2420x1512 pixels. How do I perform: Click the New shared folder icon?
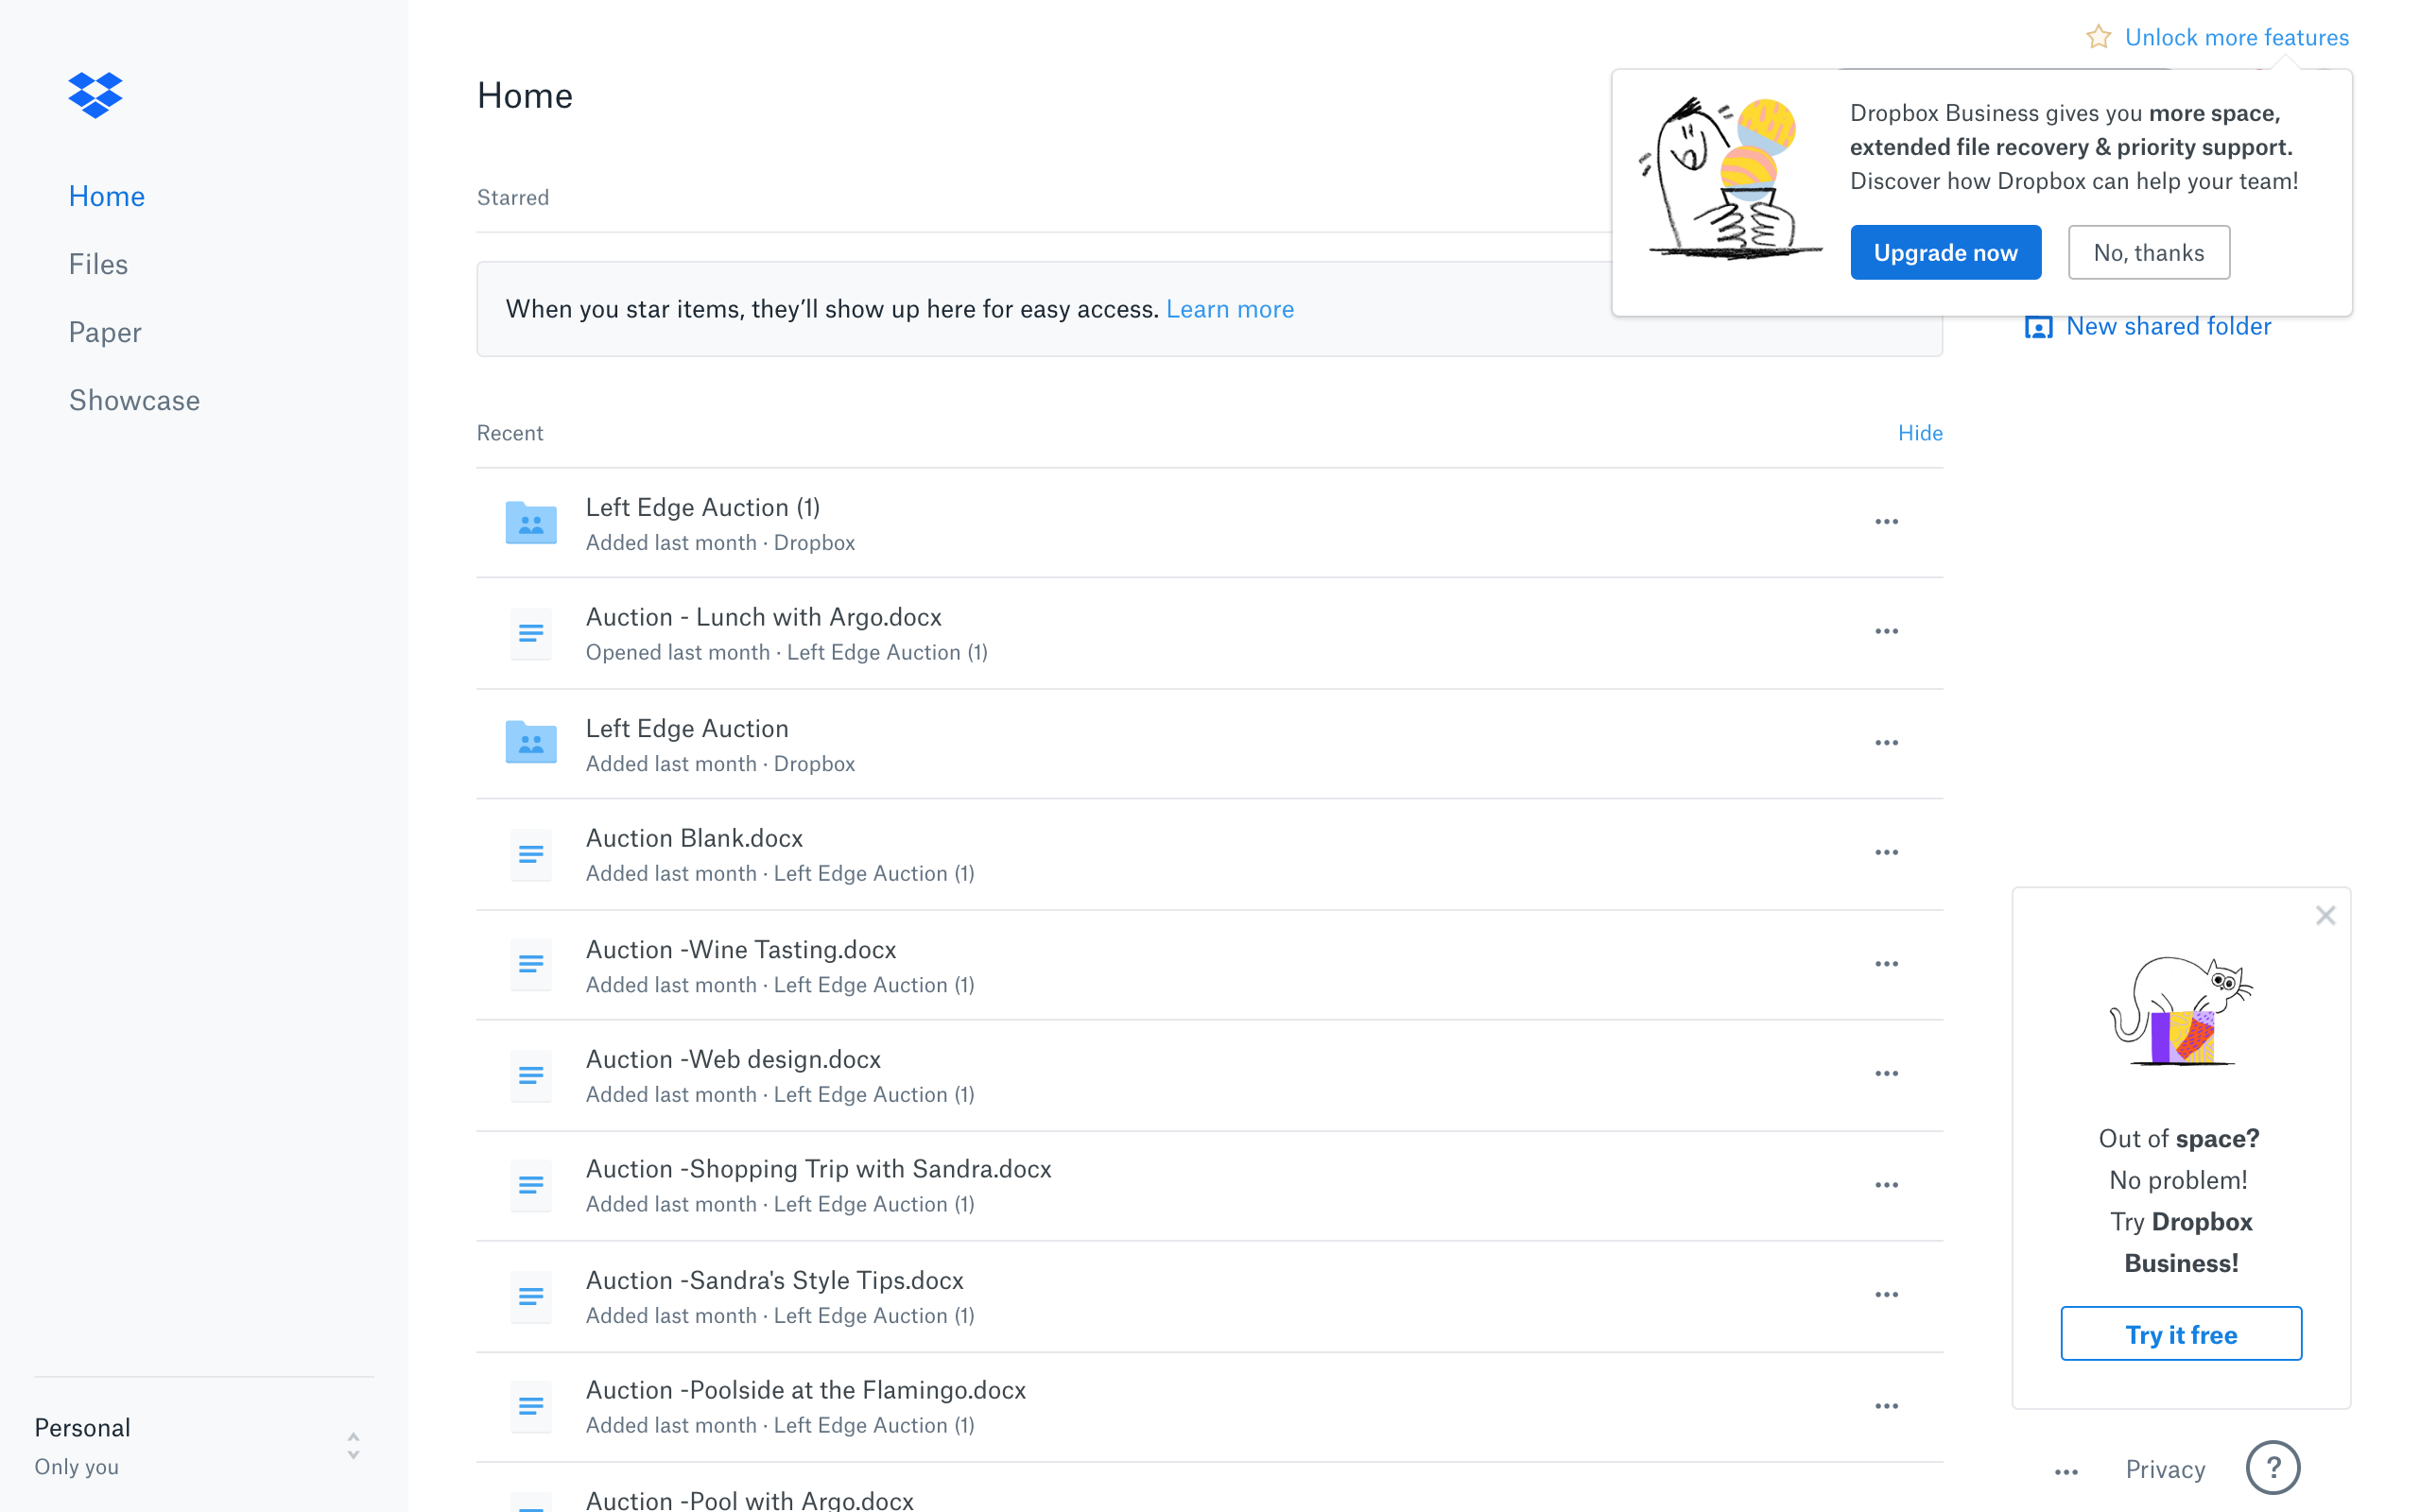click(2038, 327)
